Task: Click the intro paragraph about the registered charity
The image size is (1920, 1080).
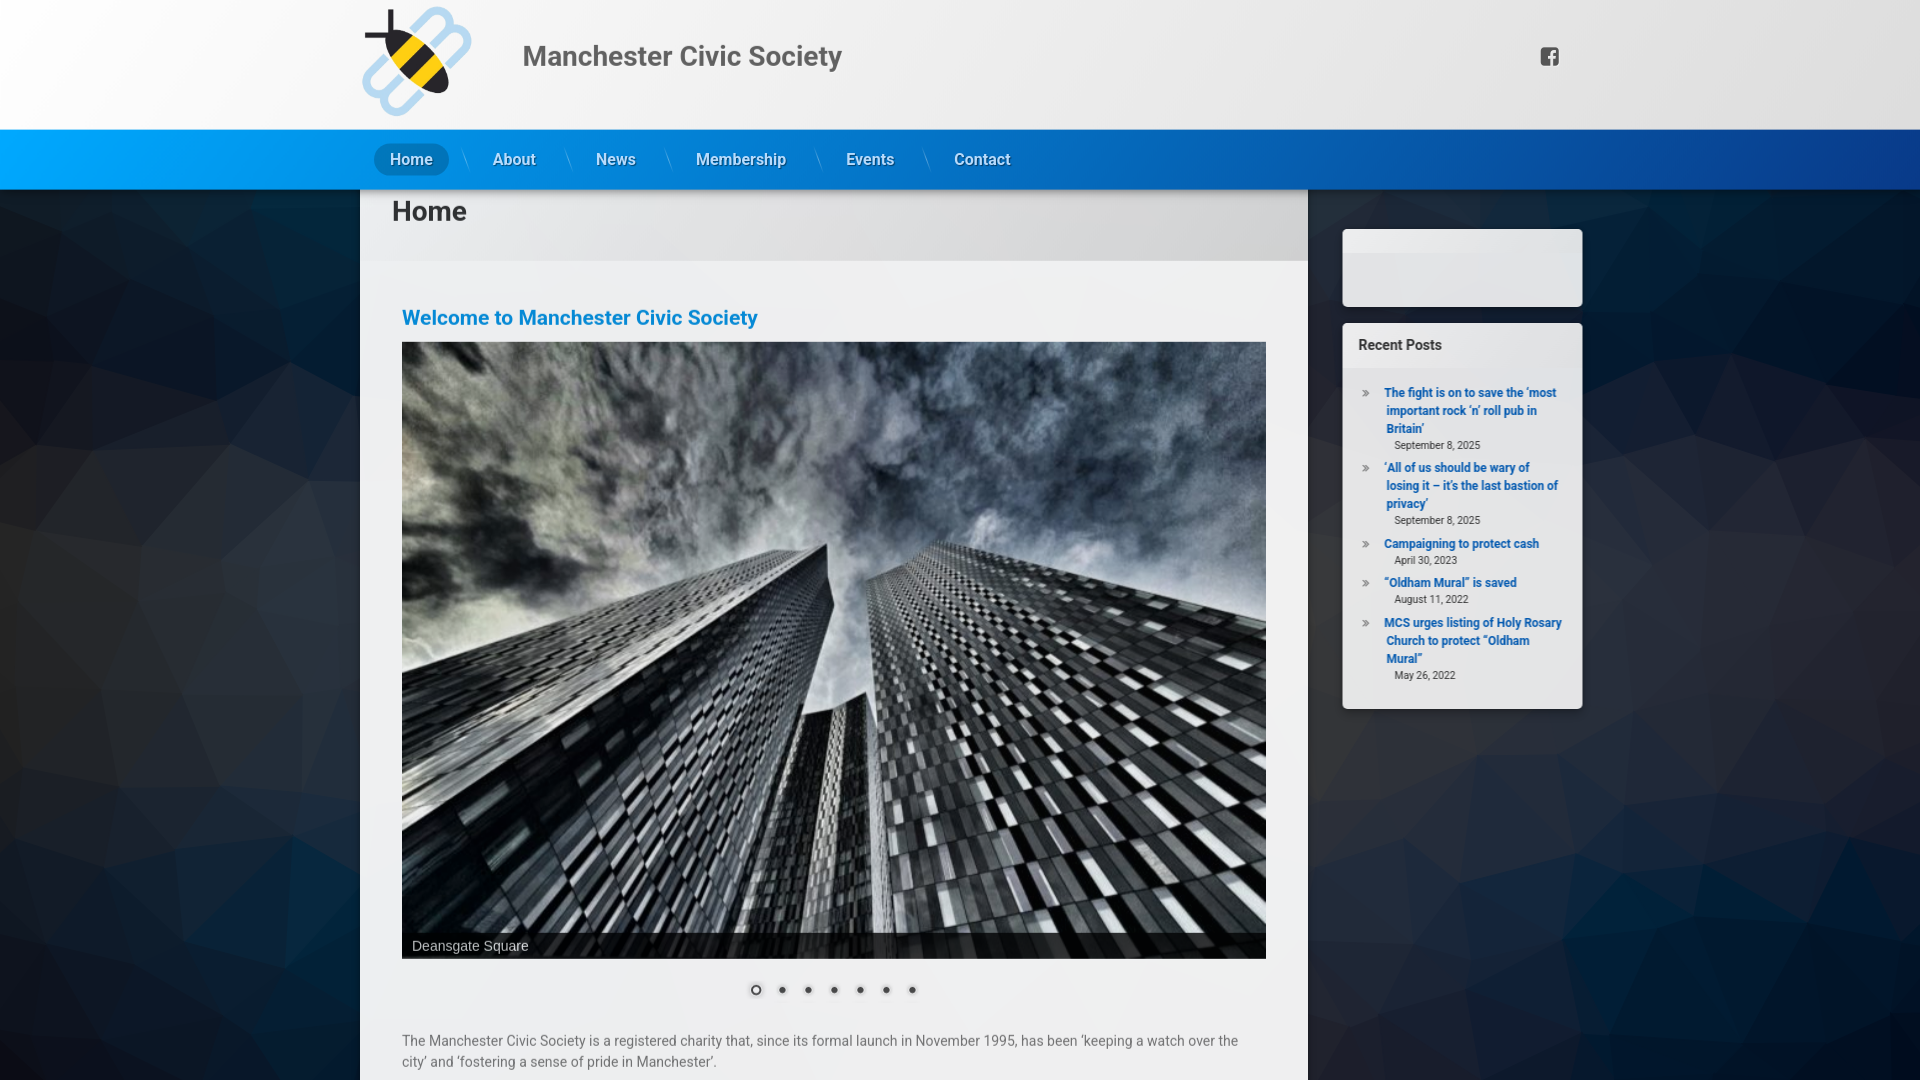Action: click(820, 1051)
